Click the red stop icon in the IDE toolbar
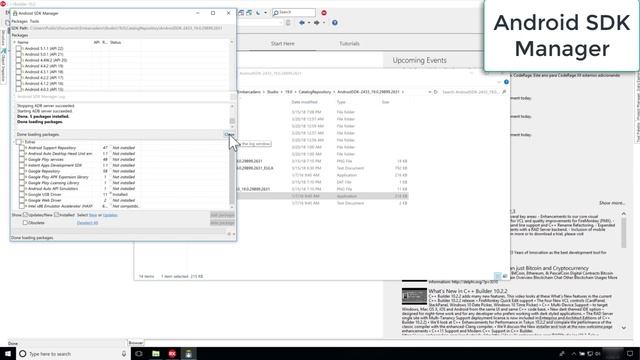Image resolution: width=640 pixels, height=360 pixels. point(324,13)
